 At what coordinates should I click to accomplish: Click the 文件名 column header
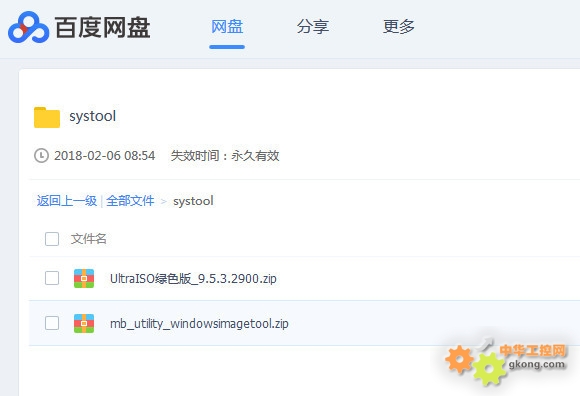coord(88,239)
